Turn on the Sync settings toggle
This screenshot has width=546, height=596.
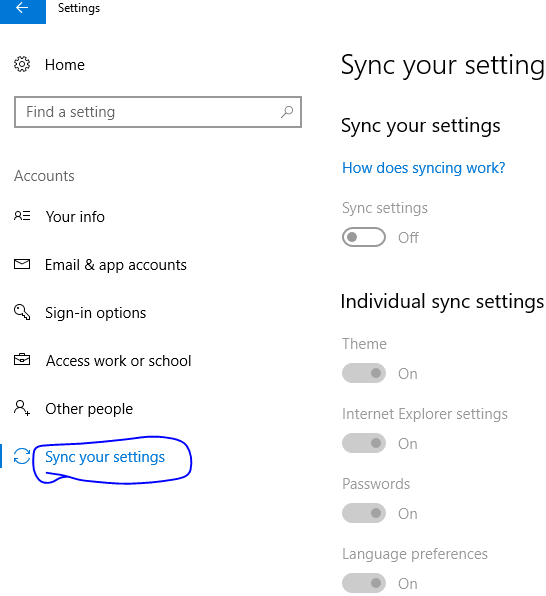click(364, 237)
